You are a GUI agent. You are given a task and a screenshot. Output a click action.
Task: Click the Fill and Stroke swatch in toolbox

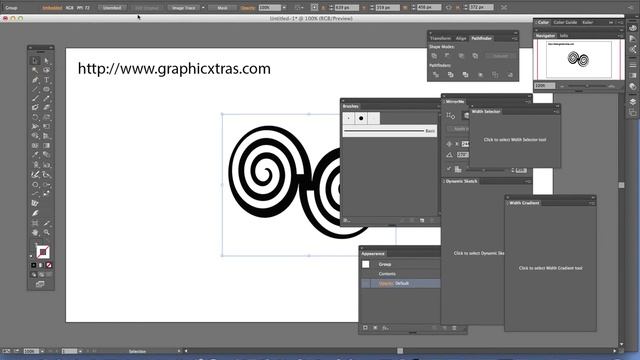coord(42,251)
